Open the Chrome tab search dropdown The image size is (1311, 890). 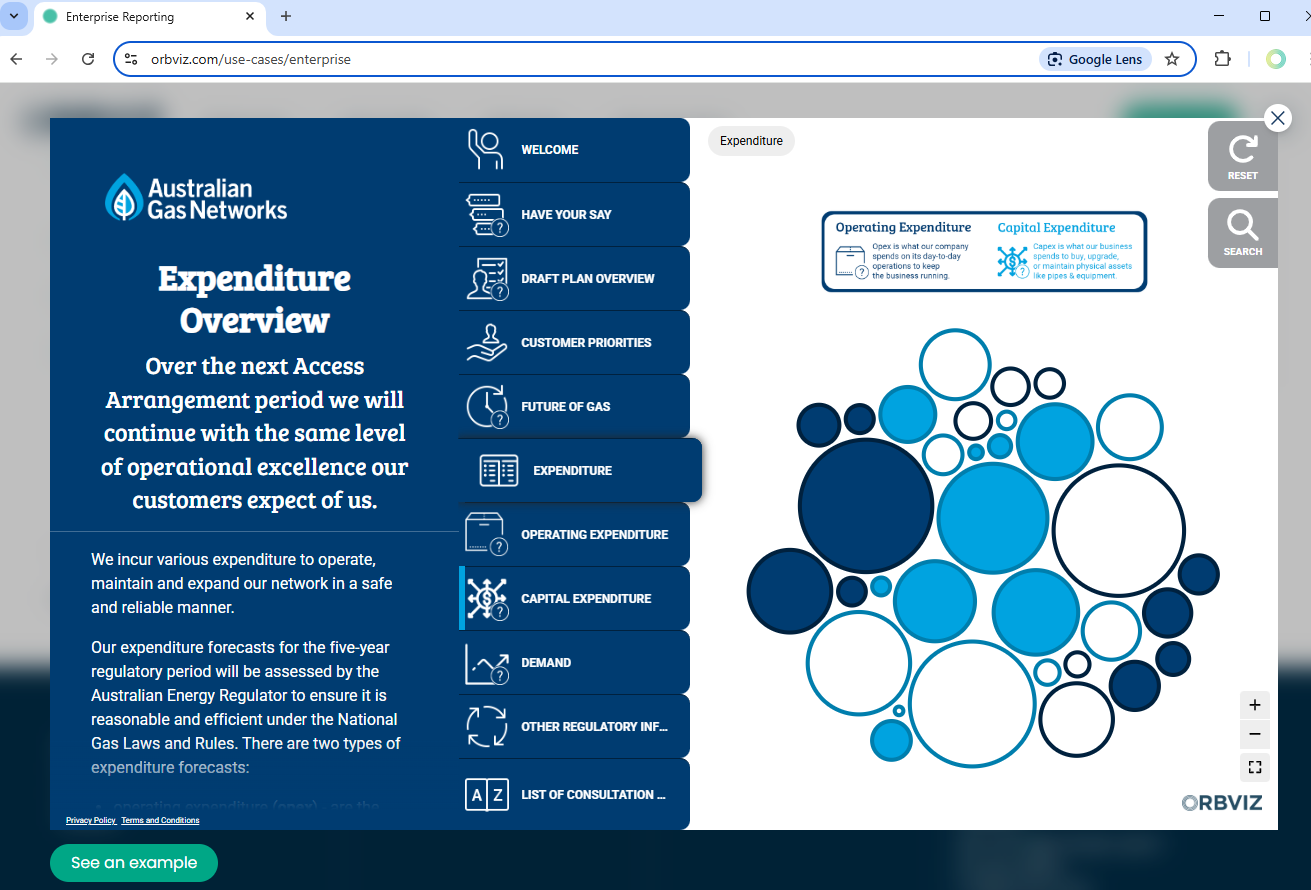coord(14,16)
